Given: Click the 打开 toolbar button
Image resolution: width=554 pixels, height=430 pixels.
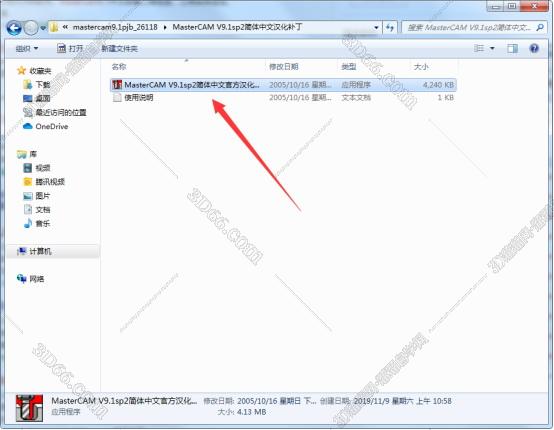Looking at the screenshot, I should tap(70, 48).
